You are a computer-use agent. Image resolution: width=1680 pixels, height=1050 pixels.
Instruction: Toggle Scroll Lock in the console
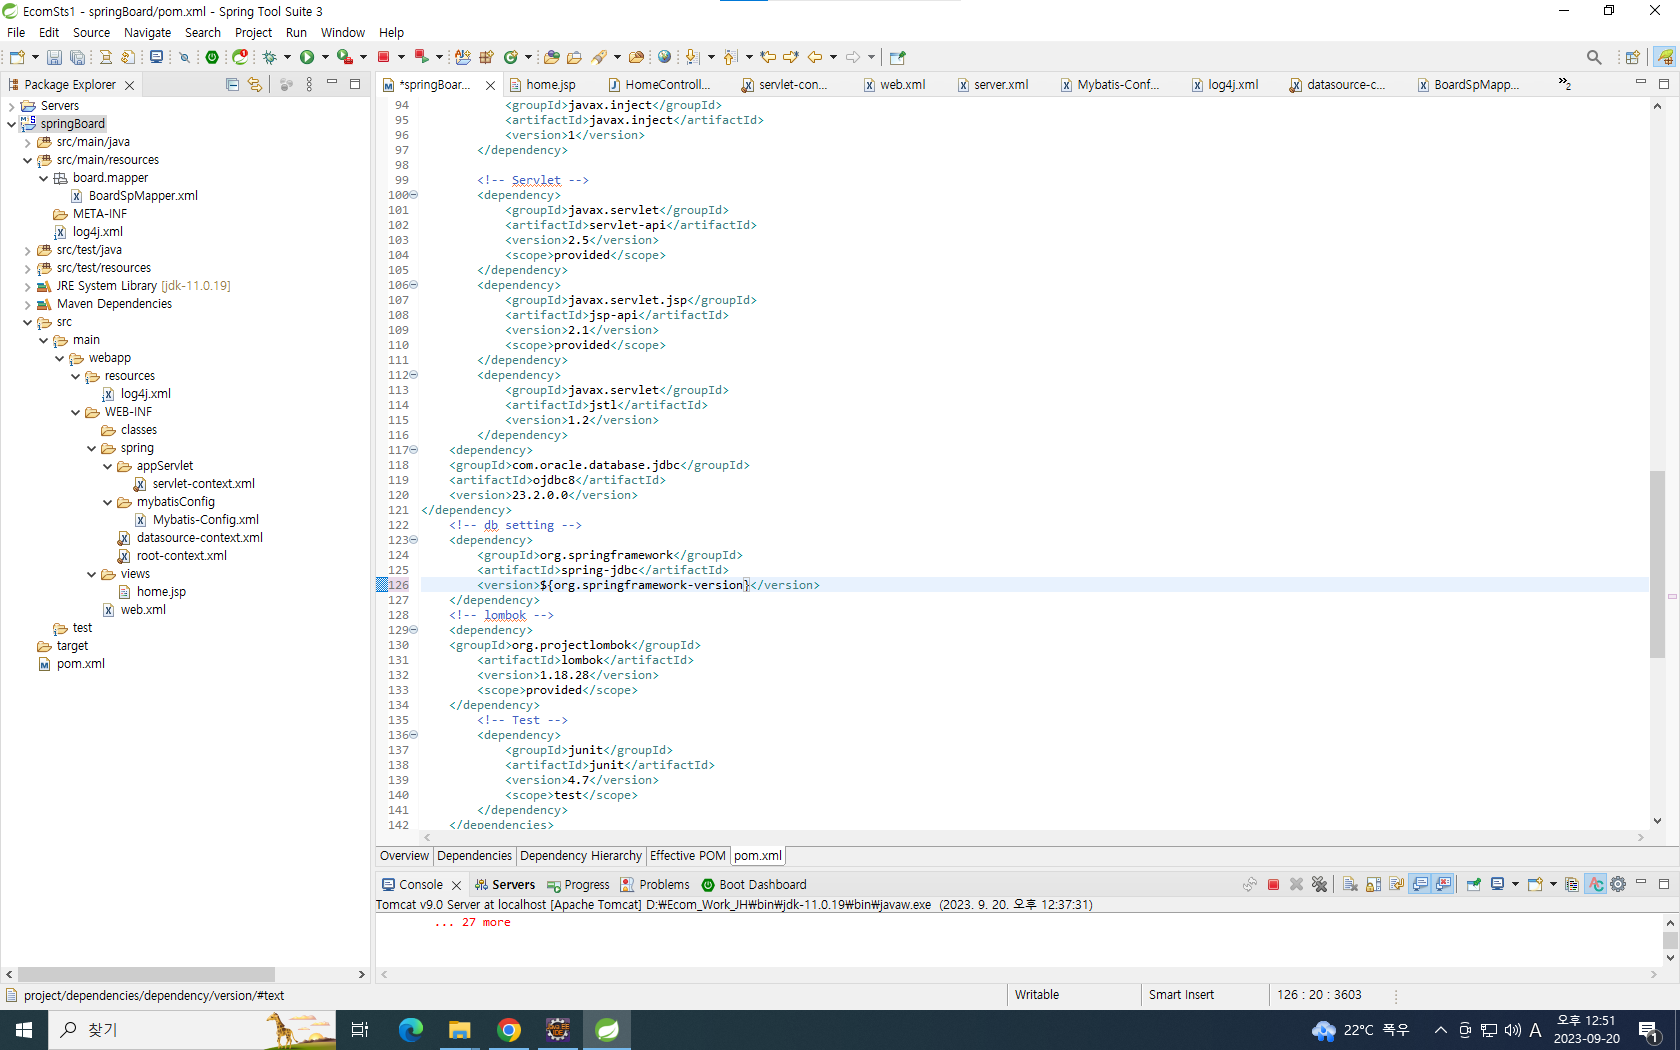coord(1373,884)
